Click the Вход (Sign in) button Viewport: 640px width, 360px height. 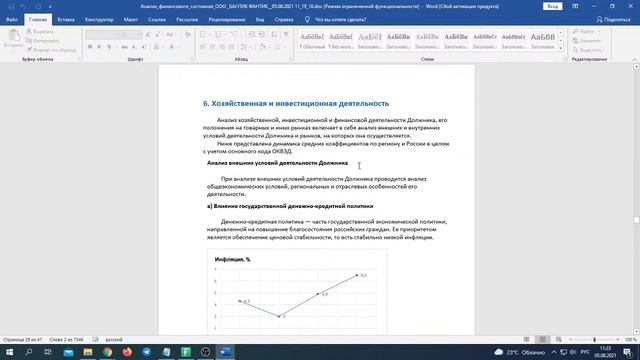click(553, 6)
